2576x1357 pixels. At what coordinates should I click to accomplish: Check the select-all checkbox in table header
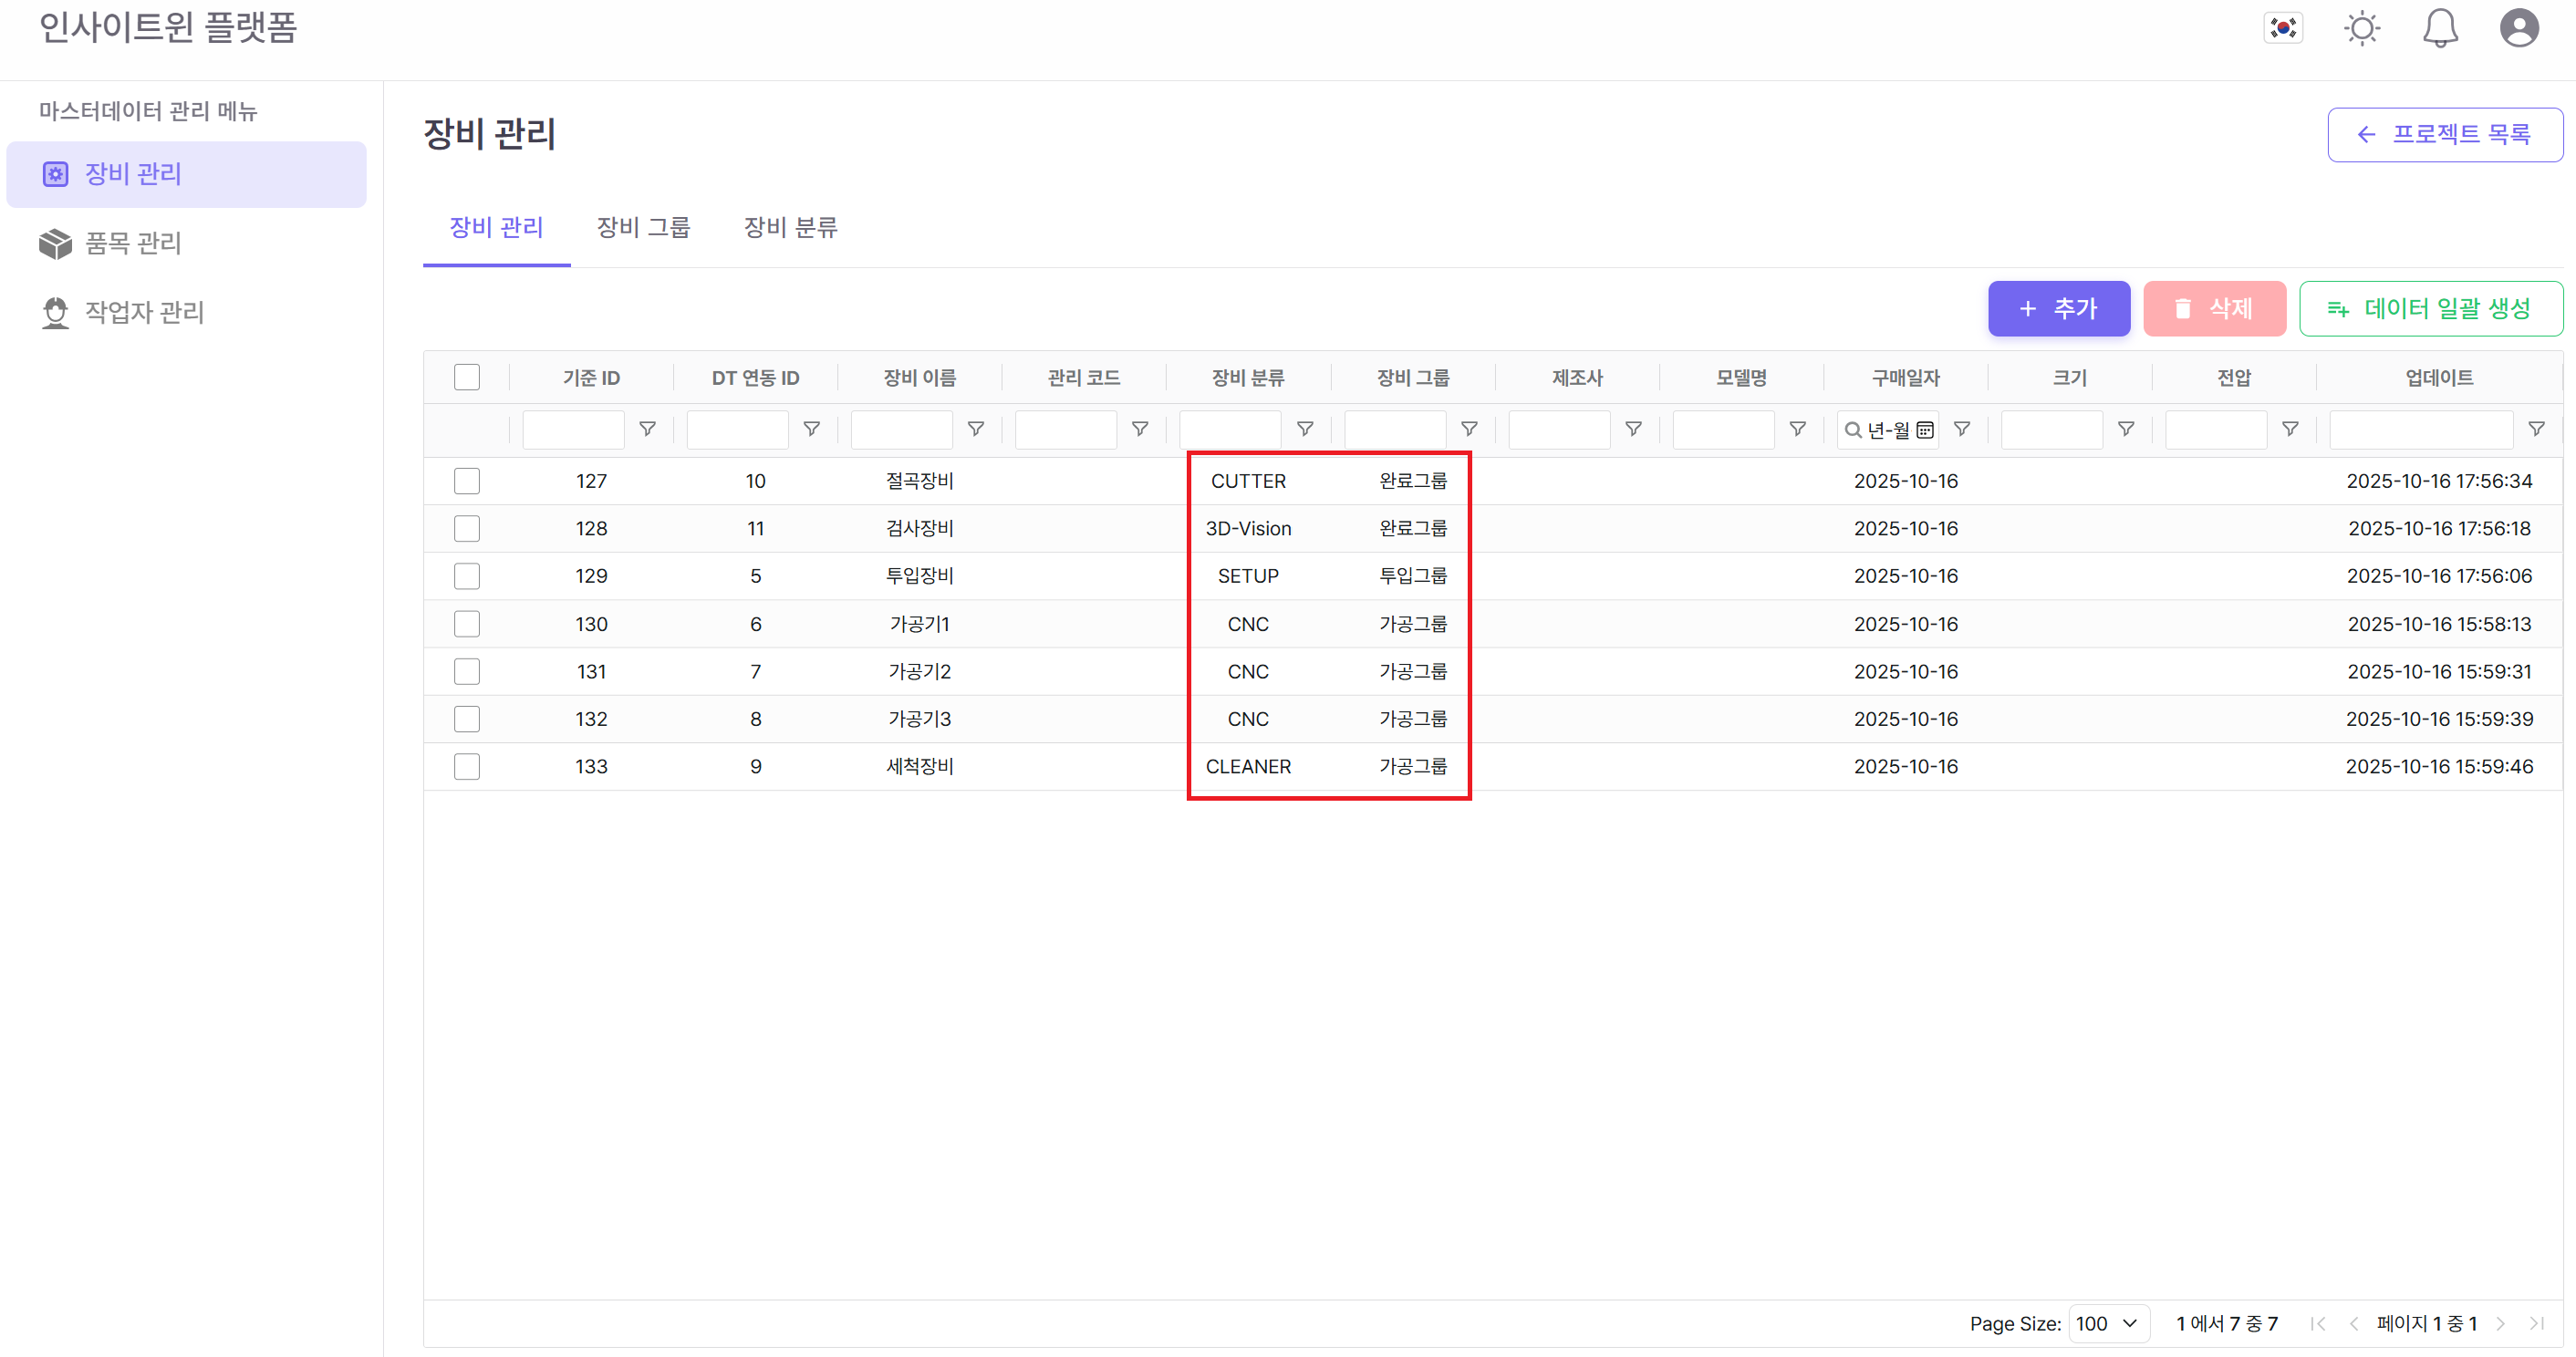tap(466, 377)
